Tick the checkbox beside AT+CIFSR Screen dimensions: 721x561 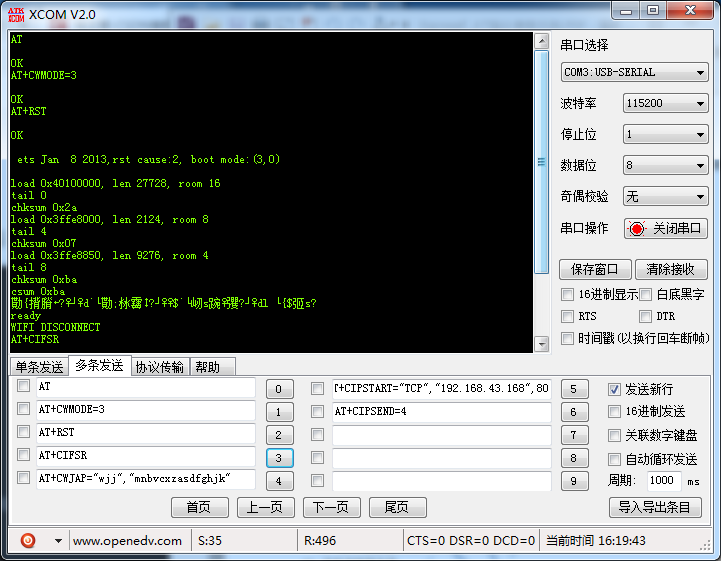pyautogui.click(x=23, y=454)
